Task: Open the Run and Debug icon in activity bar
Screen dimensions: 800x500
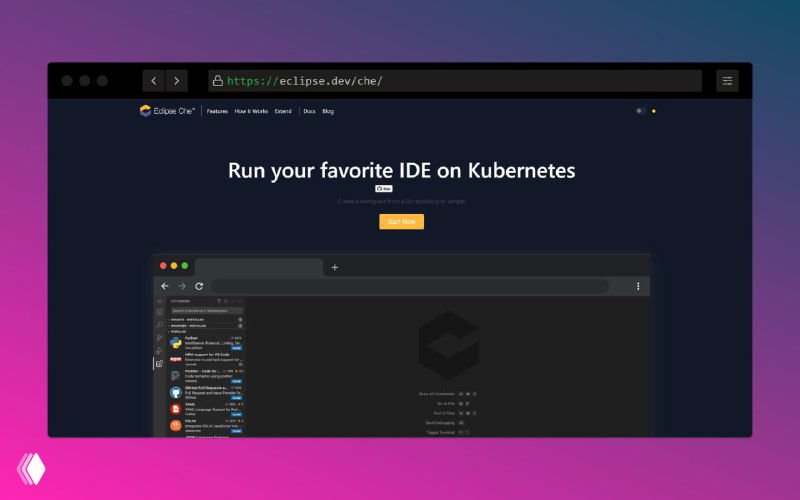Action: (x=159, y=351)
